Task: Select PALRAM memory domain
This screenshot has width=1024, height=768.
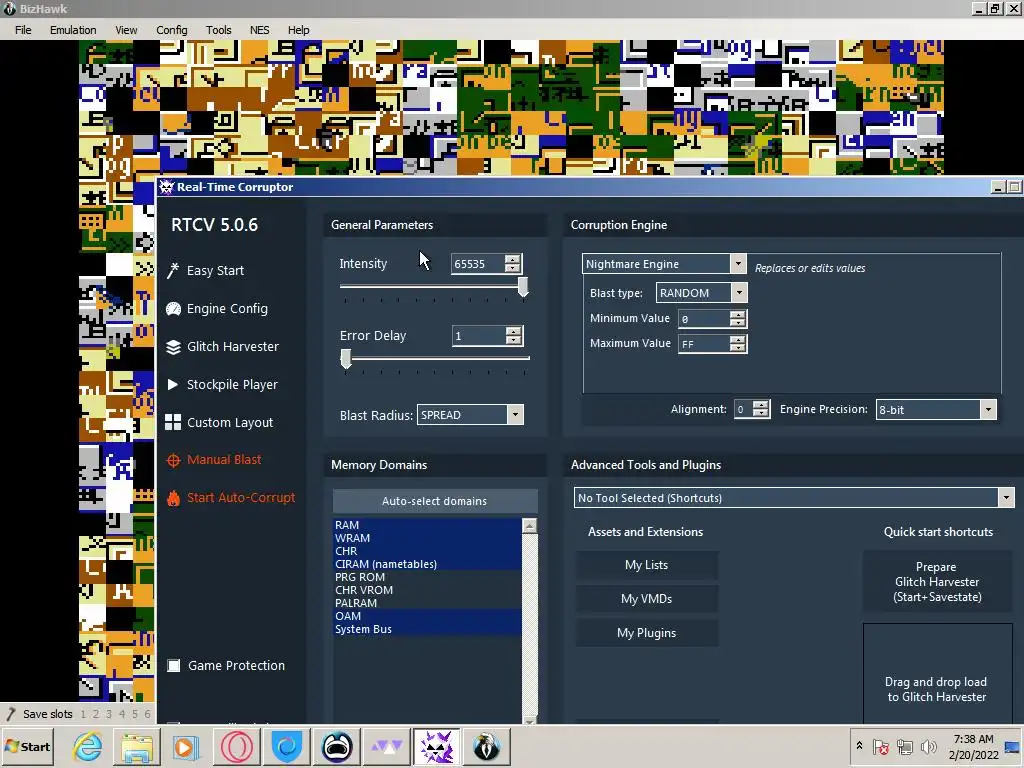Action: click(x=427, y=603)
